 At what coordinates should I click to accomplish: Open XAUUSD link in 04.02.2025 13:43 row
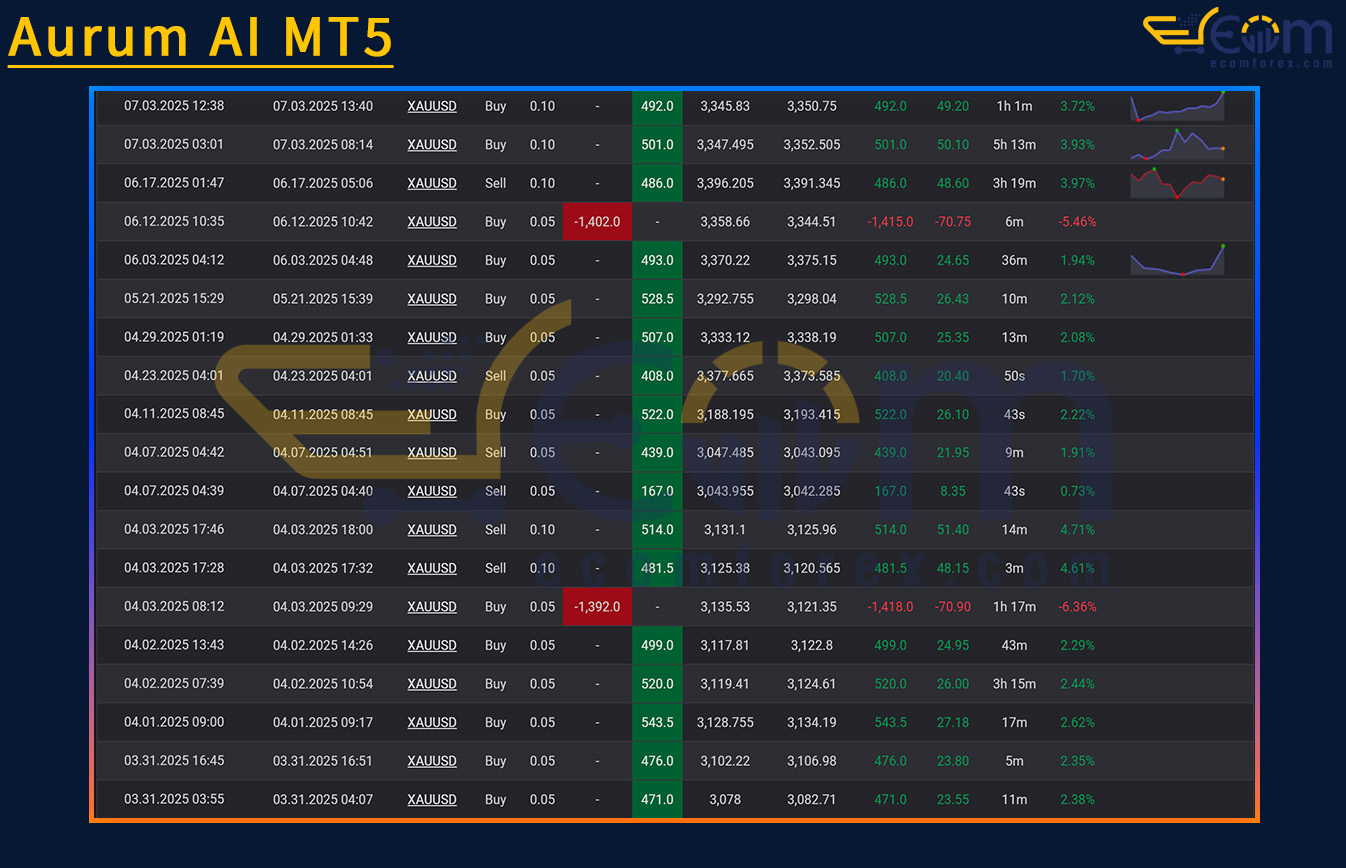432,645
